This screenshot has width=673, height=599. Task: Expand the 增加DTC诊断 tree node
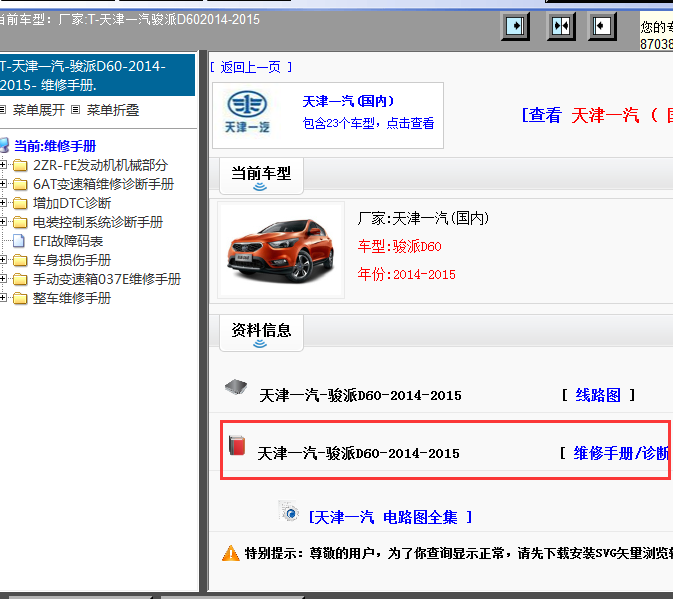pos(3,203)
